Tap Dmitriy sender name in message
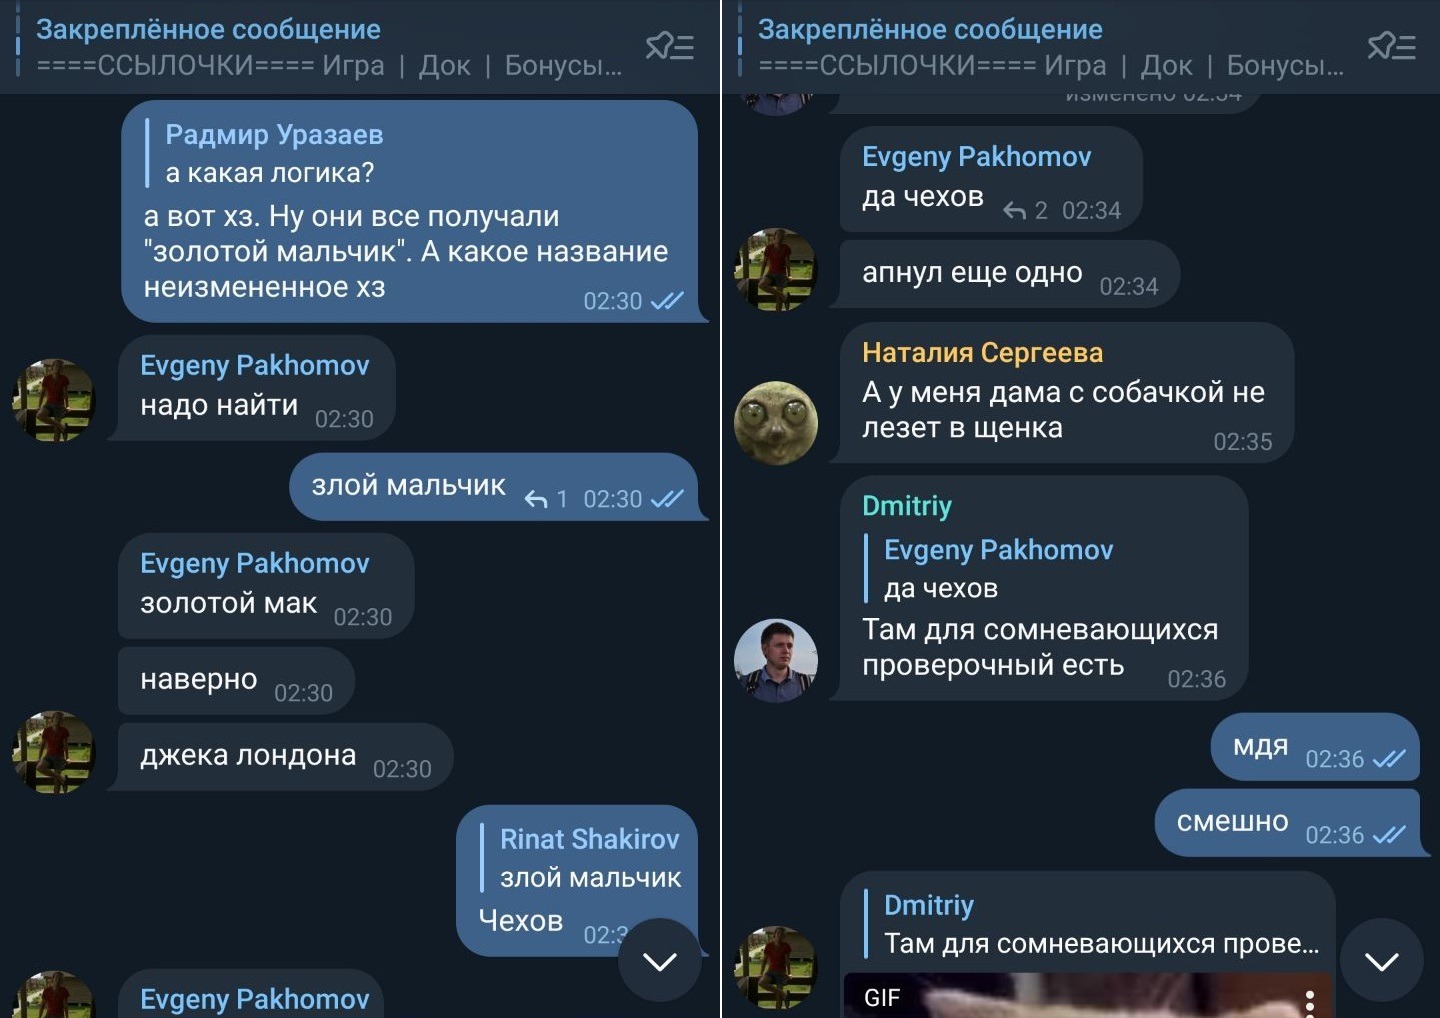The width and height of the screenshot is (1440, 1018). coord(906,505)
